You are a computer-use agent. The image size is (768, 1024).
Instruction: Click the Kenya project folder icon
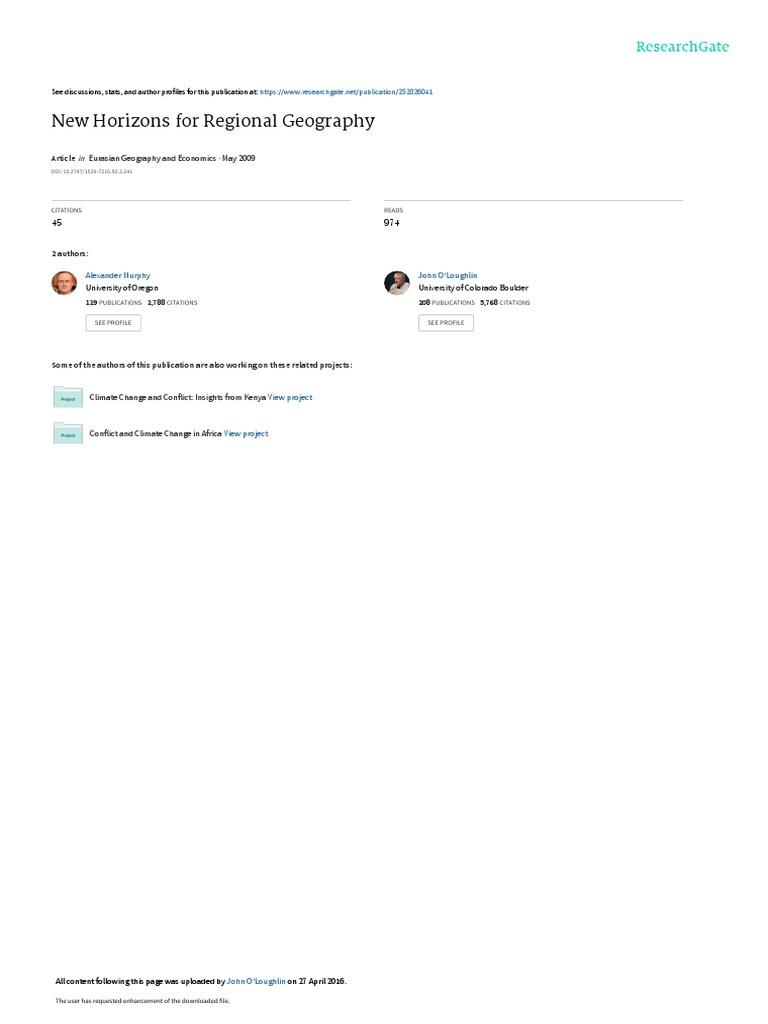pyautogui.click(x=68, y=397)
